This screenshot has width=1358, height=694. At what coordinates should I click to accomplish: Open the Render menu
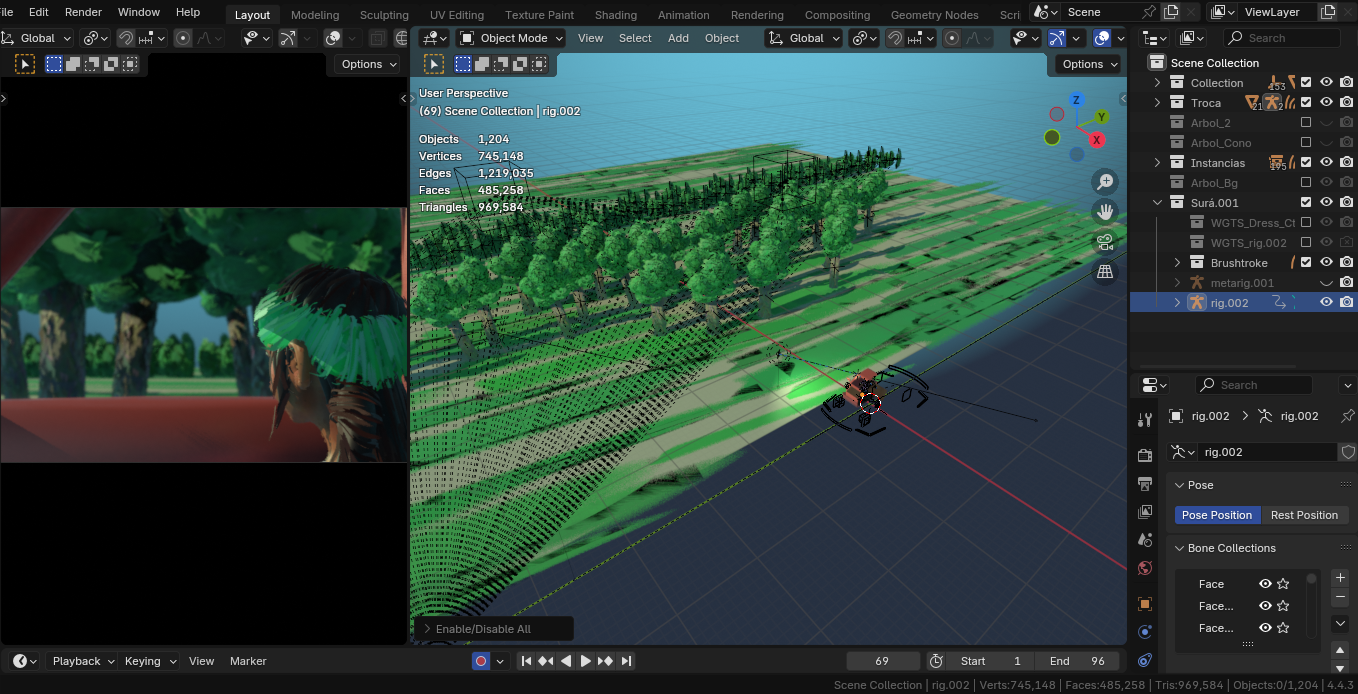pyautogui.click(x=83, y=12)
